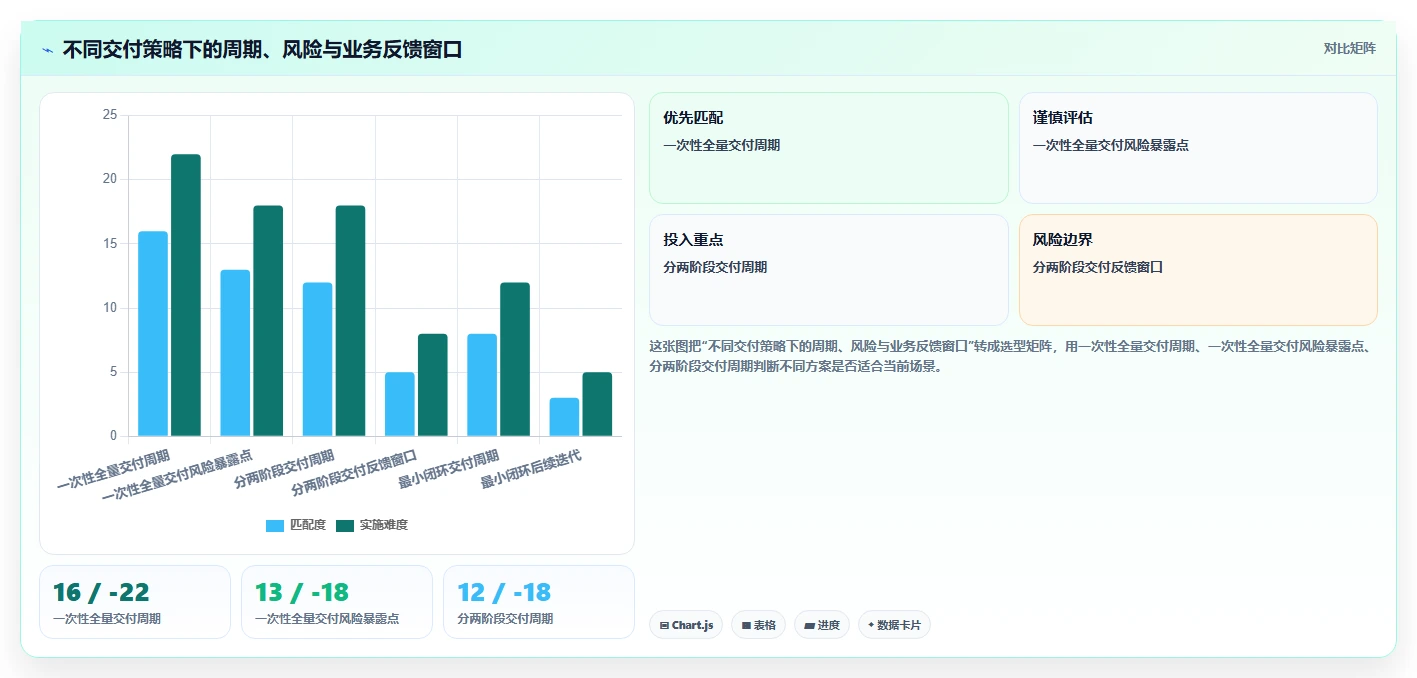
Task: Click the blue 匹配度 bar for 一次性全量交付周期
Action: pyautogui.click(x=153, y=334)
